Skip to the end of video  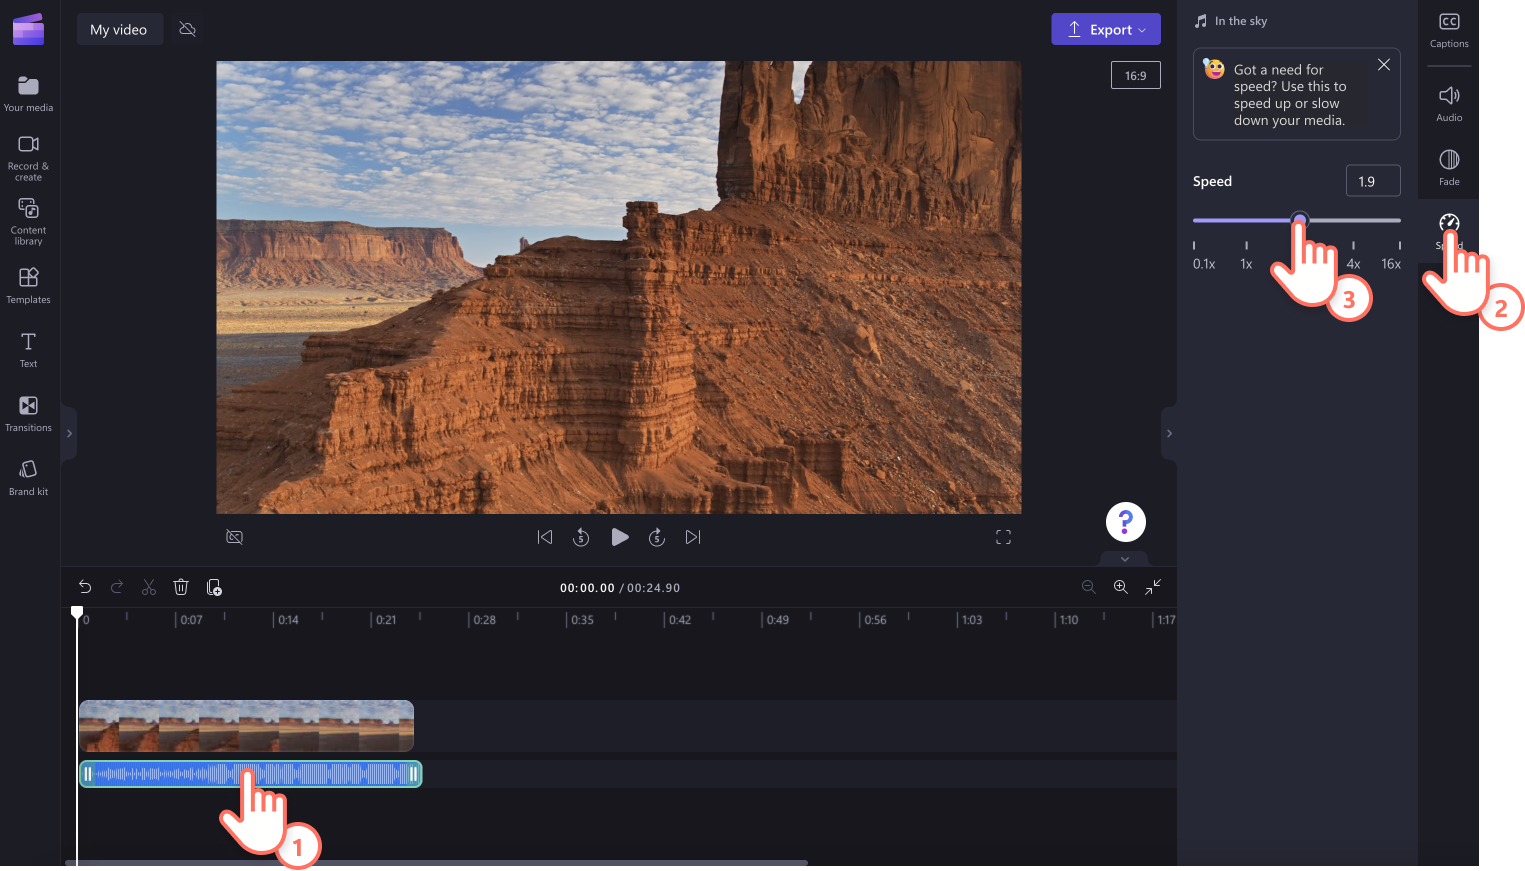(x=693, y=537)
